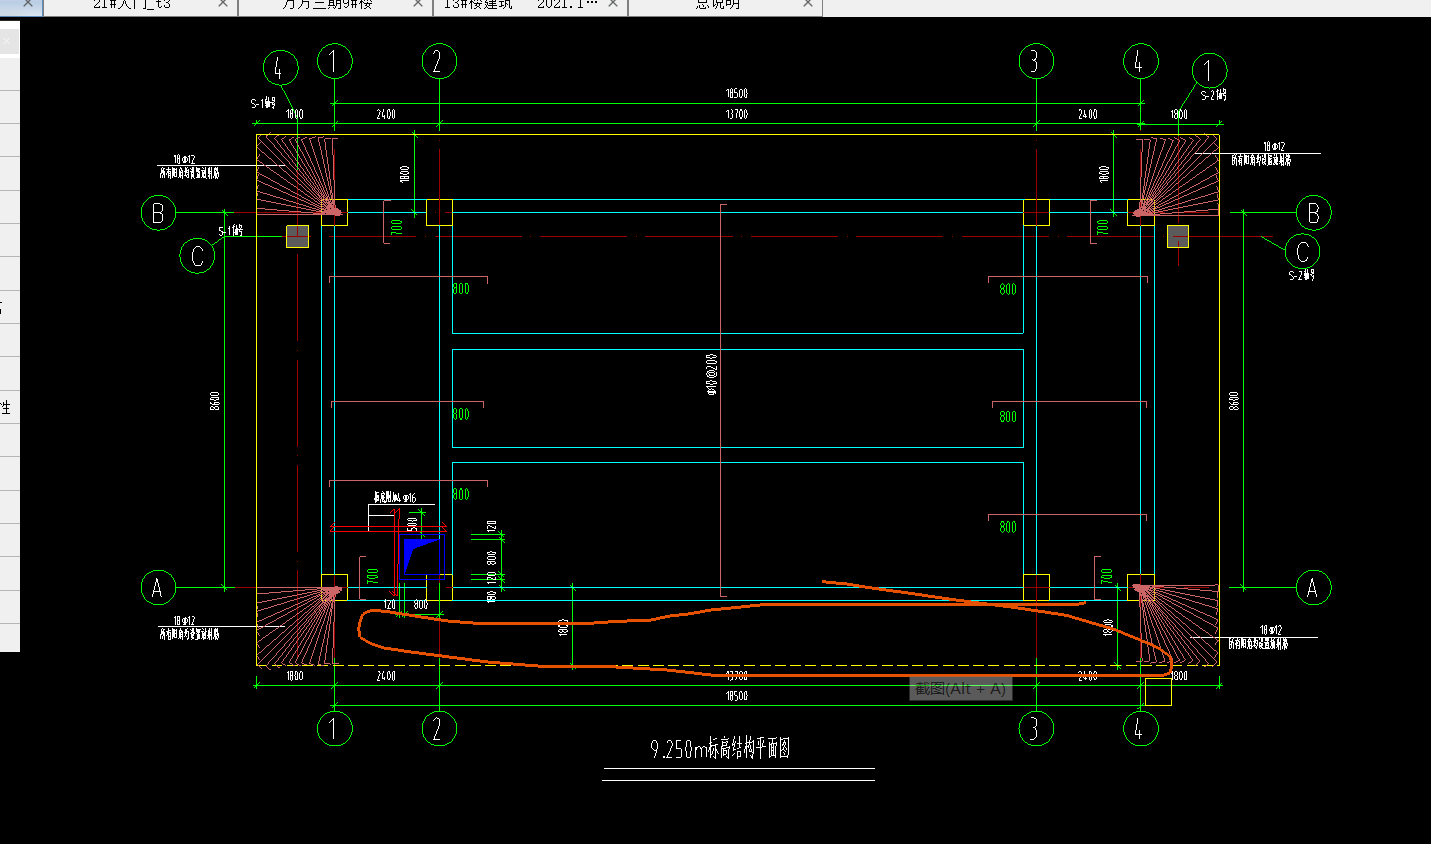This screenshot has height=844, width=1431.
Task: Open the 13#楼建筑 2021.1 tab
Action: click(521, 5)
